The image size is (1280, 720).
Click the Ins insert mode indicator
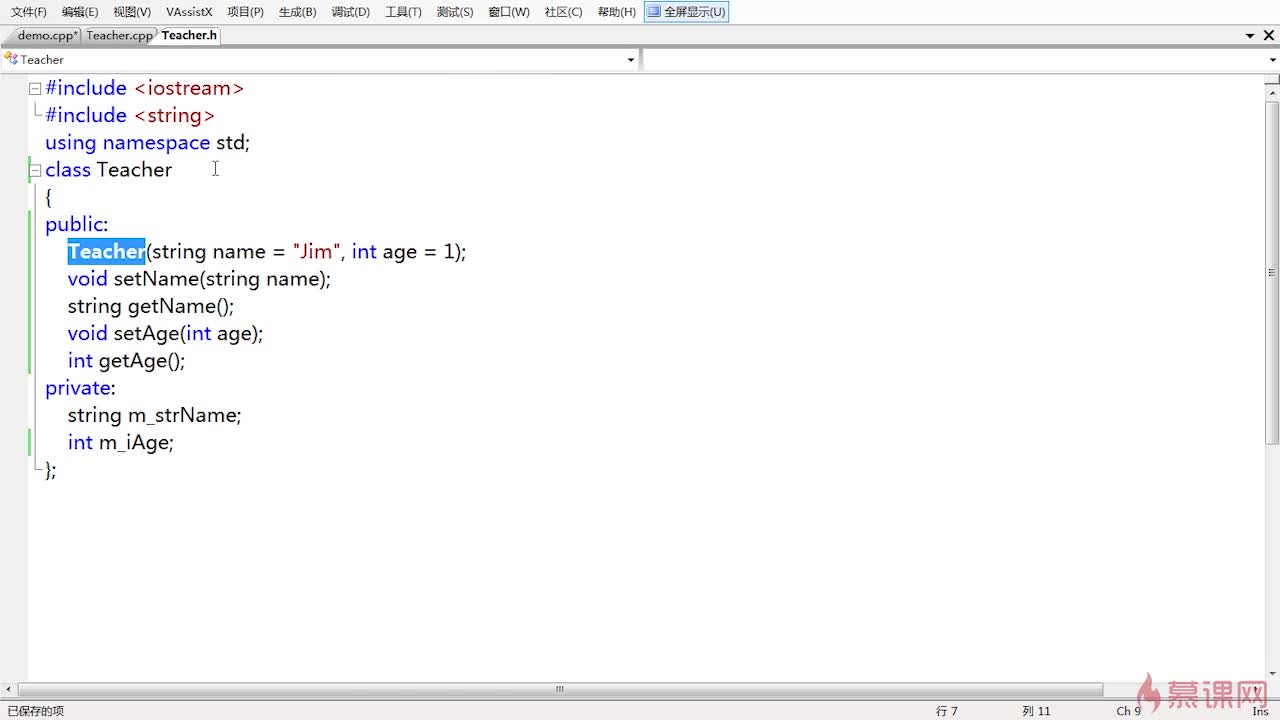(x=1260, y=711)
